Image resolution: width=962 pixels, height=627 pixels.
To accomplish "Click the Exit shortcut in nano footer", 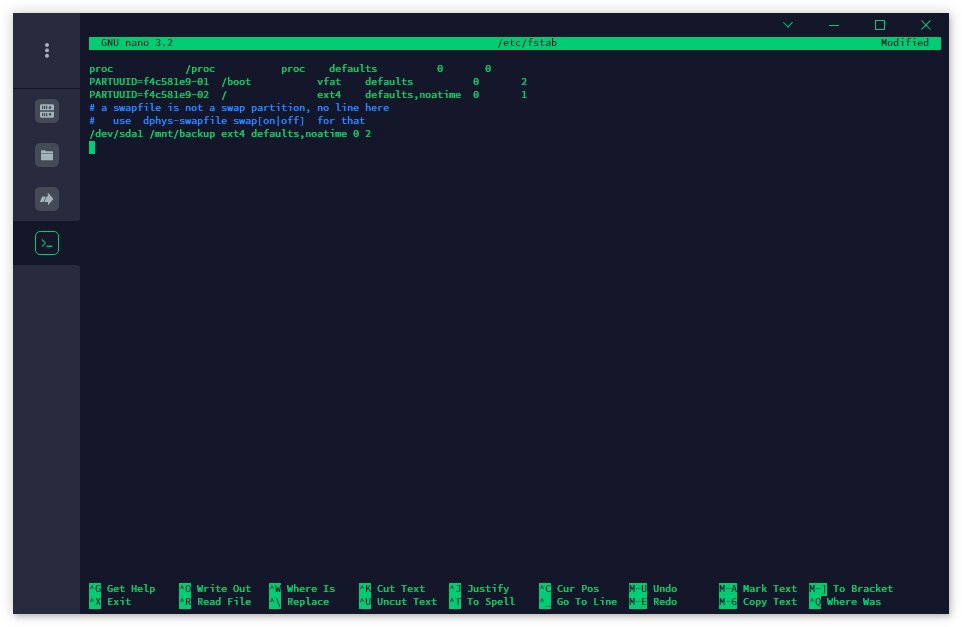I will click(x=118, y=602).
